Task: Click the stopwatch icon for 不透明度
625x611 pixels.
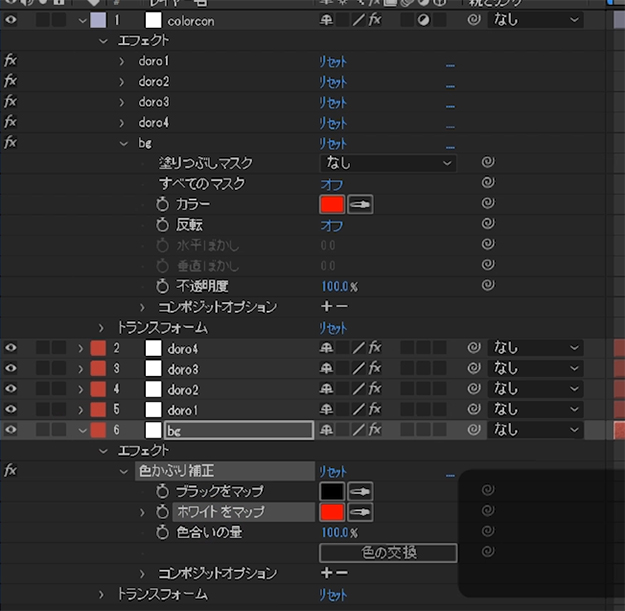Action: 165,286
